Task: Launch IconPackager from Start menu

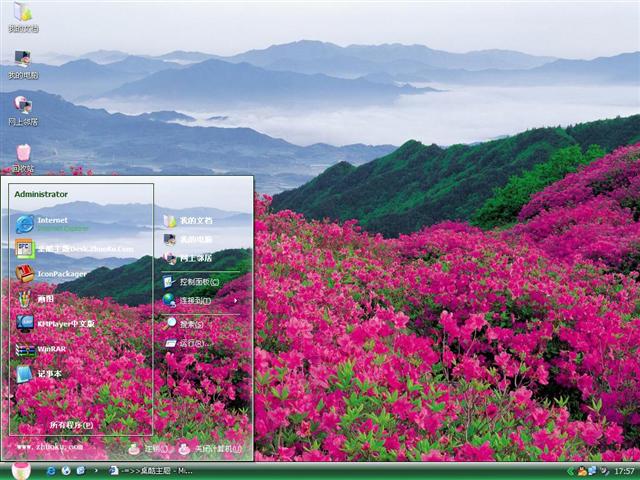Action: [x=51, y=274]
